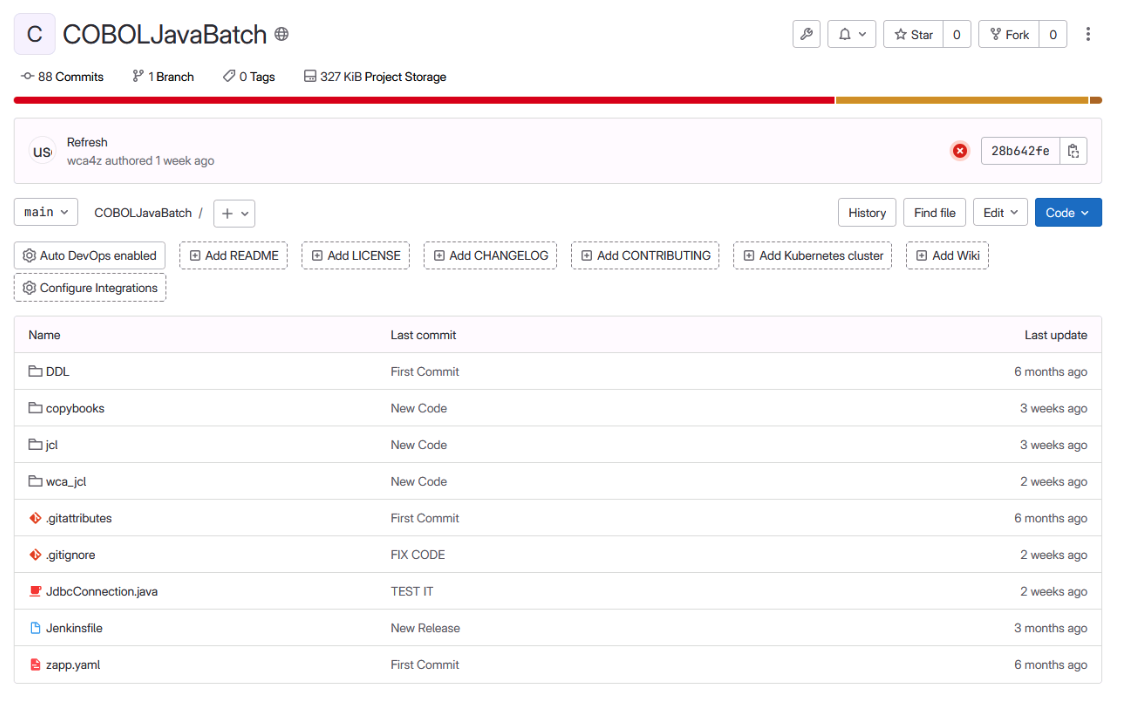View the forks count number
Image resolution: width=1147 pixels, height=709 pixels.
1053,34
